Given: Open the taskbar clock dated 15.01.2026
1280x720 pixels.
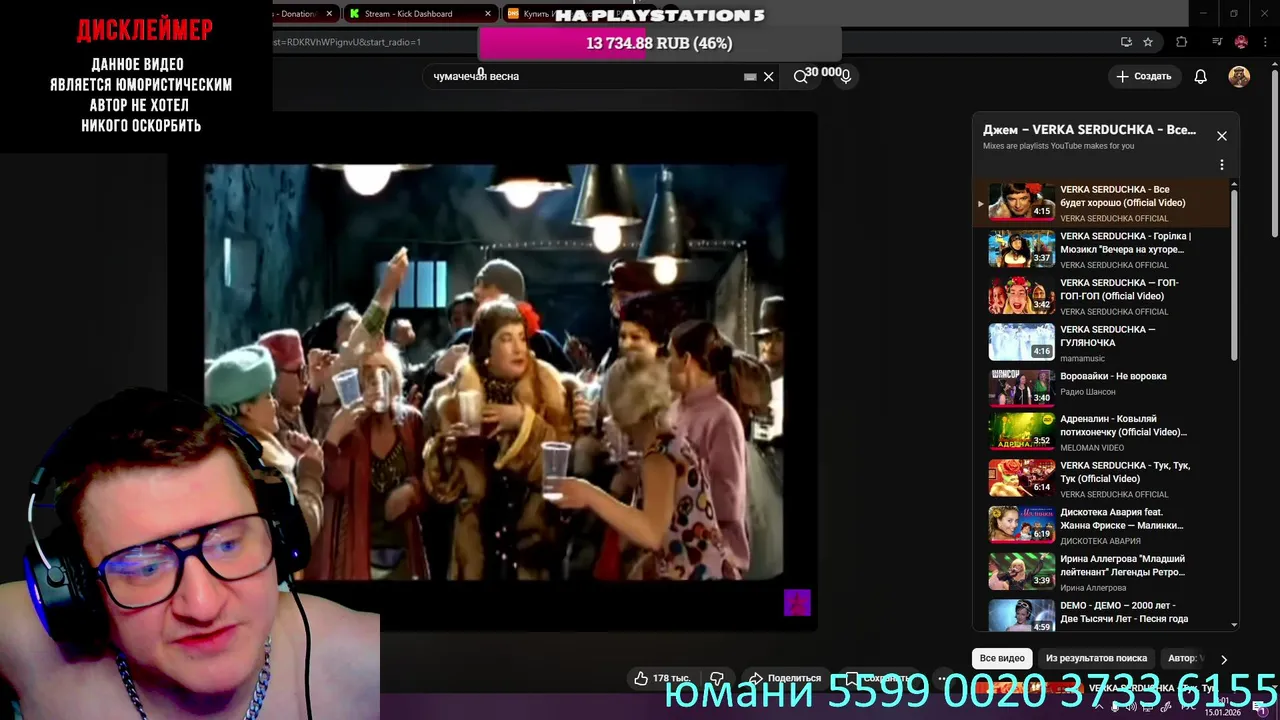Looking at the screenshot, I should (1224, 706).
